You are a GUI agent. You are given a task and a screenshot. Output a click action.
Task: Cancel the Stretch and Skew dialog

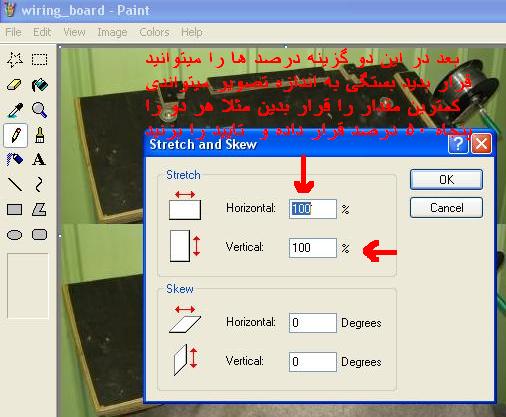[446, 208]
